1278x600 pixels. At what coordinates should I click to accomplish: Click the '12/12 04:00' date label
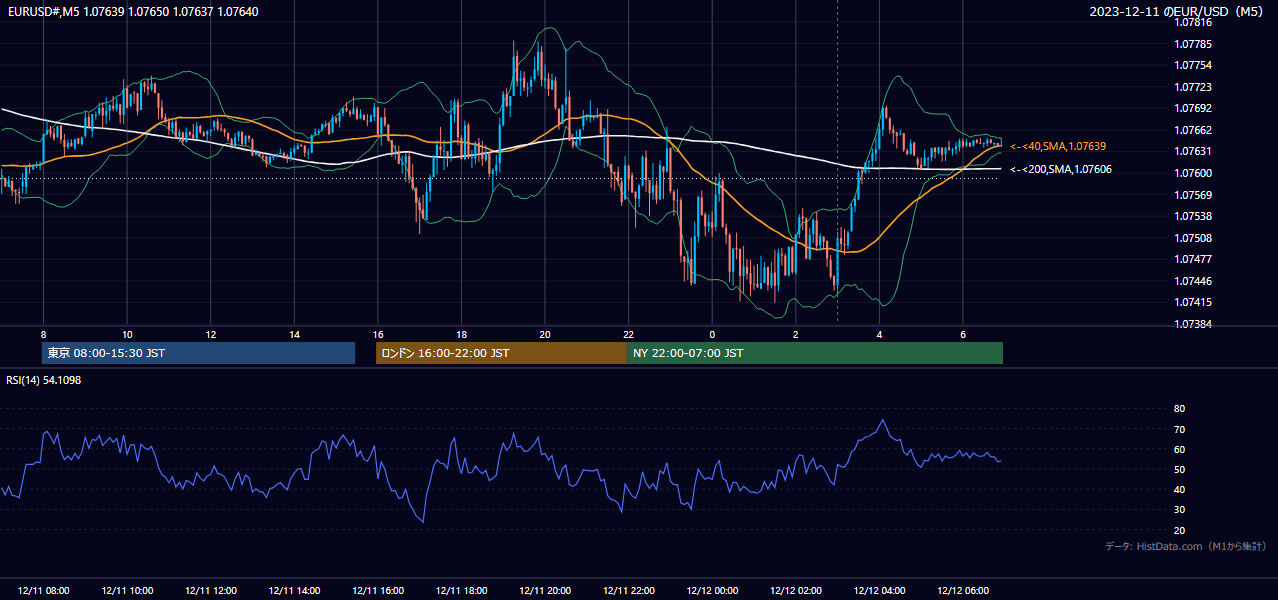[879, 591]
